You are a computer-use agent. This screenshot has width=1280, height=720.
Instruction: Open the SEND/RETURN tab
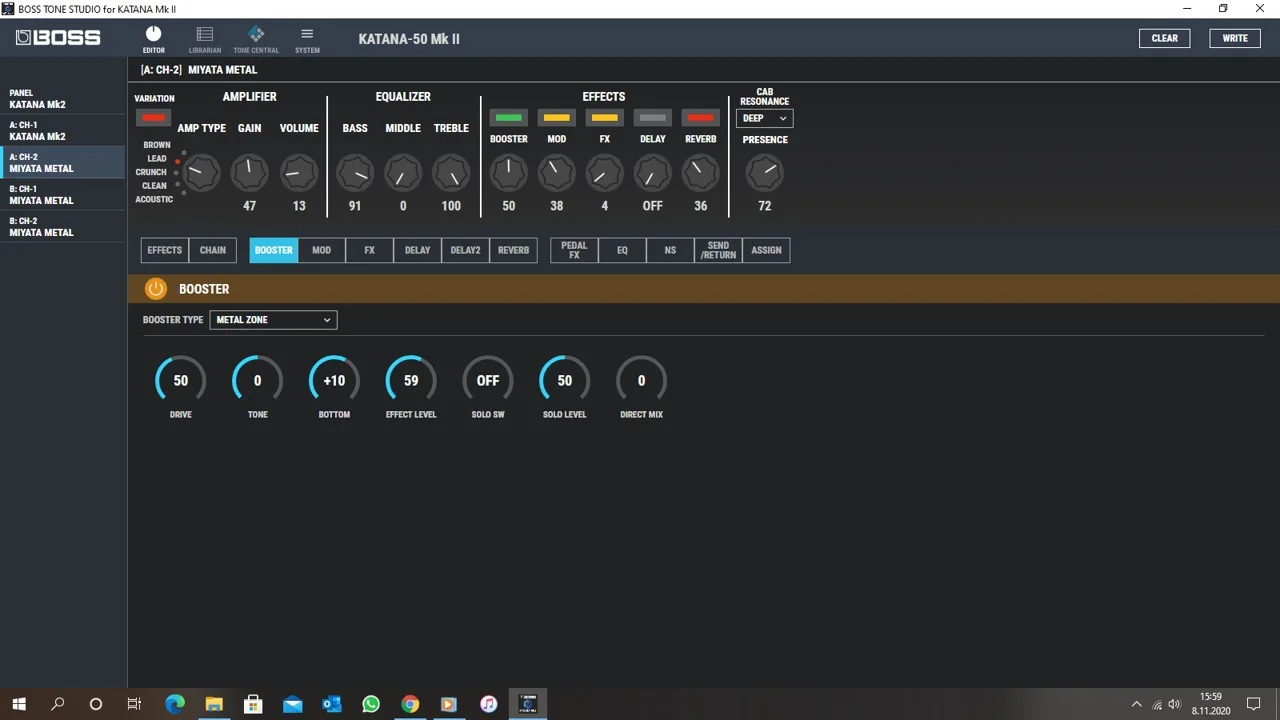[x=718, y=250]
